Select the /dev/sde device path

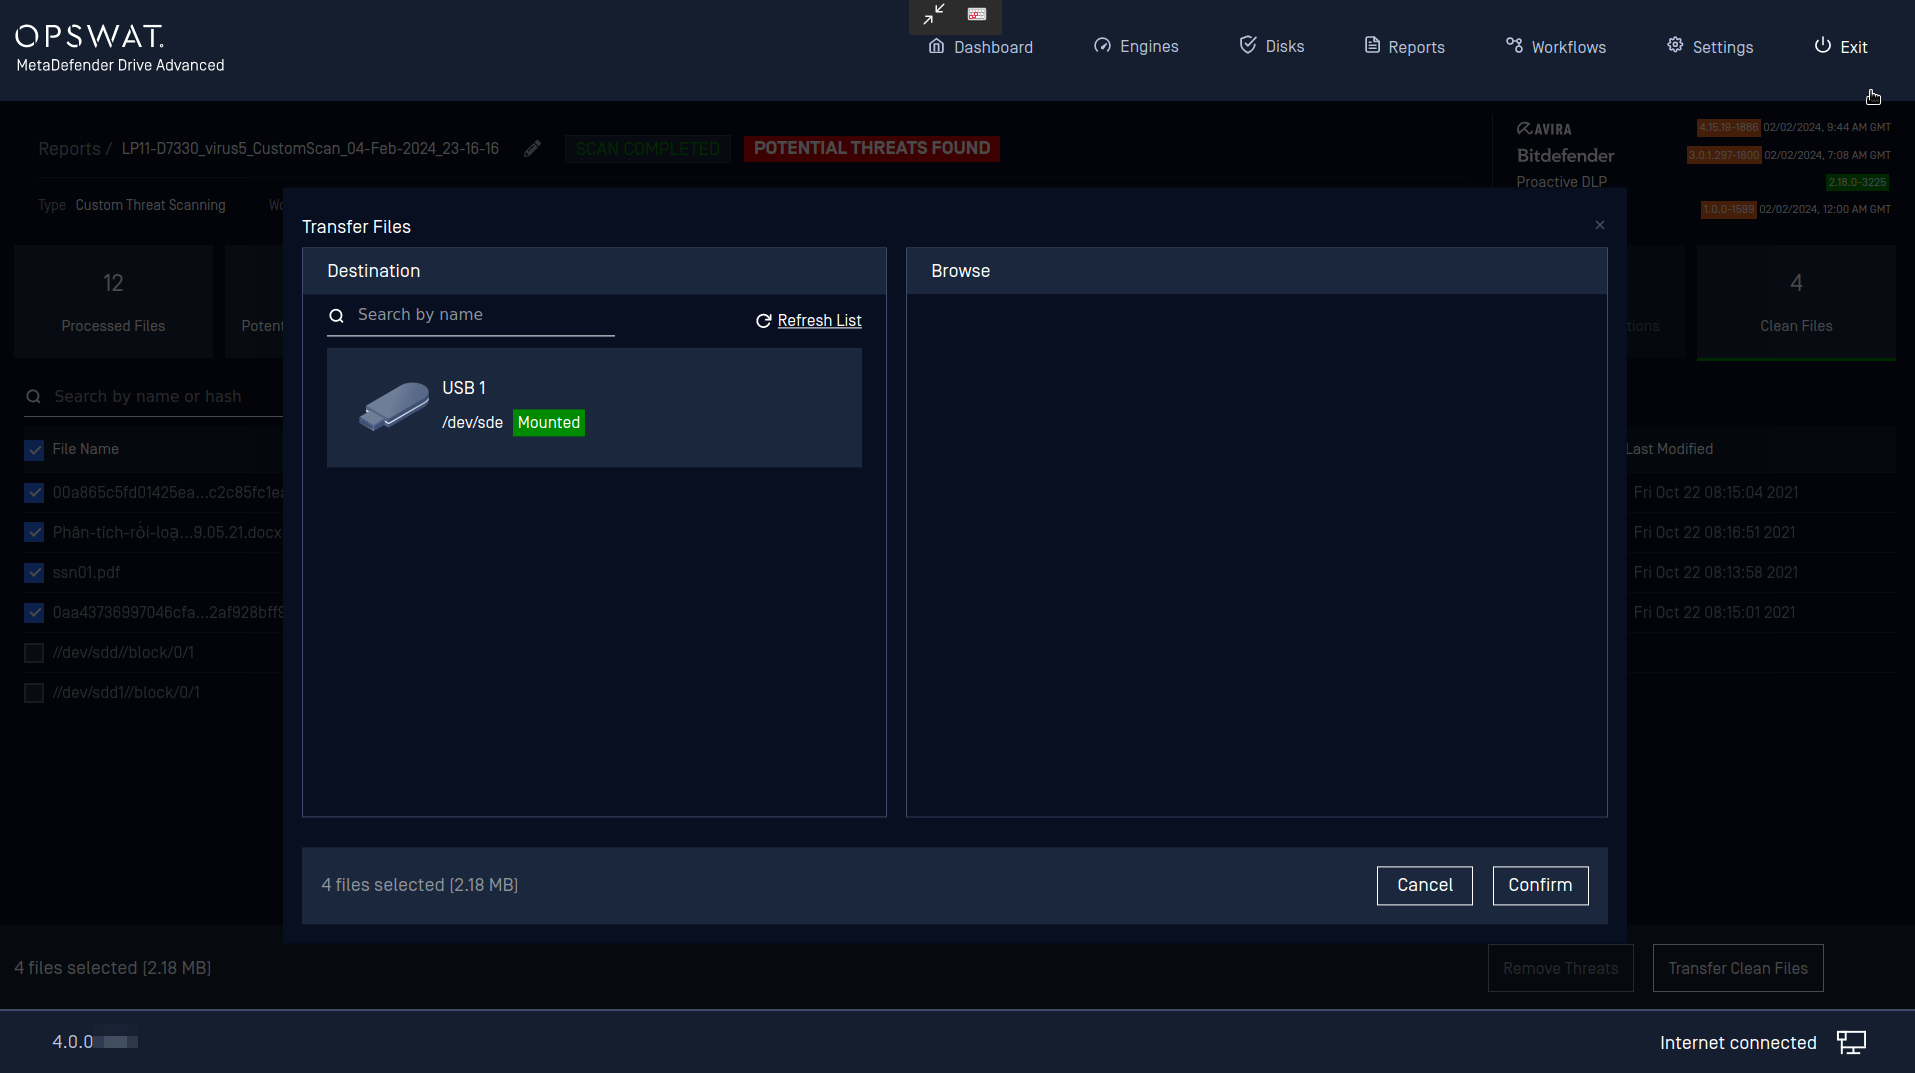coord(472,423)
